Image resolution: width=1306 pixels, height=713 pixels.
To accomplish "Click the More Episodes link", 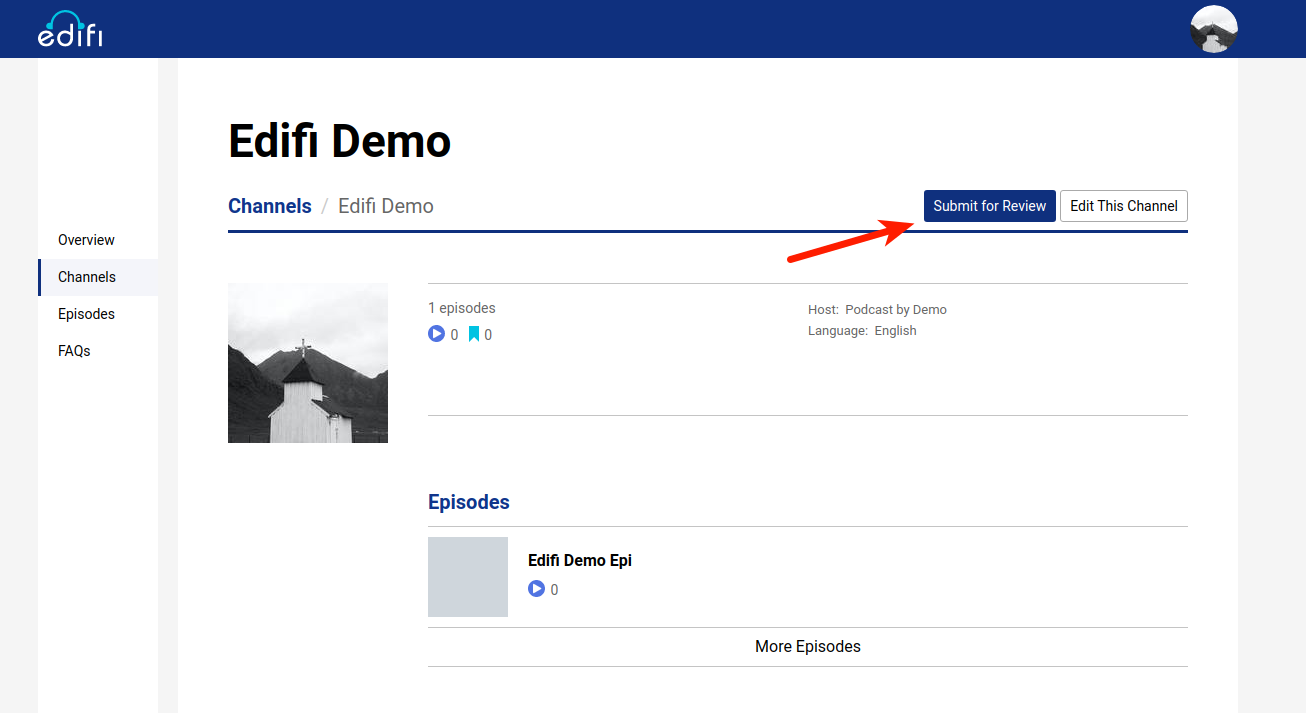I will 808,647.
